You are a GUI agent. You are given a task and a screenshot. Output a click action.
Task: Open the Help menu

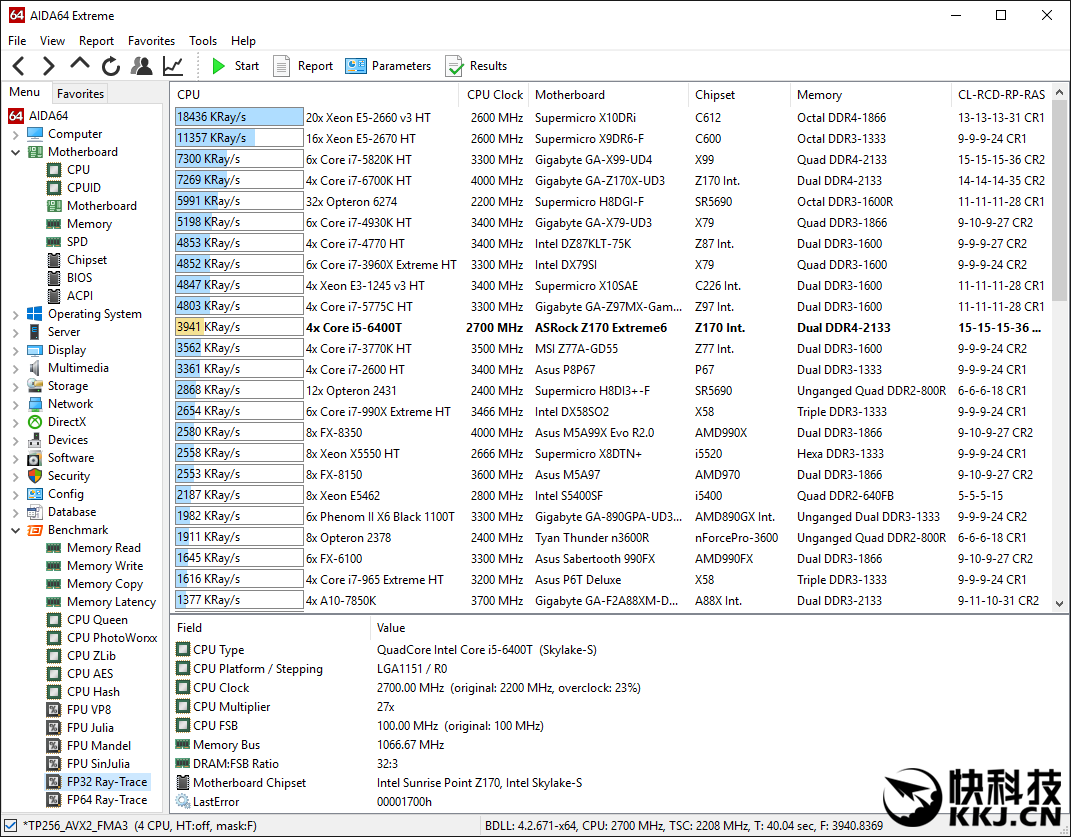tap(243, 41)
